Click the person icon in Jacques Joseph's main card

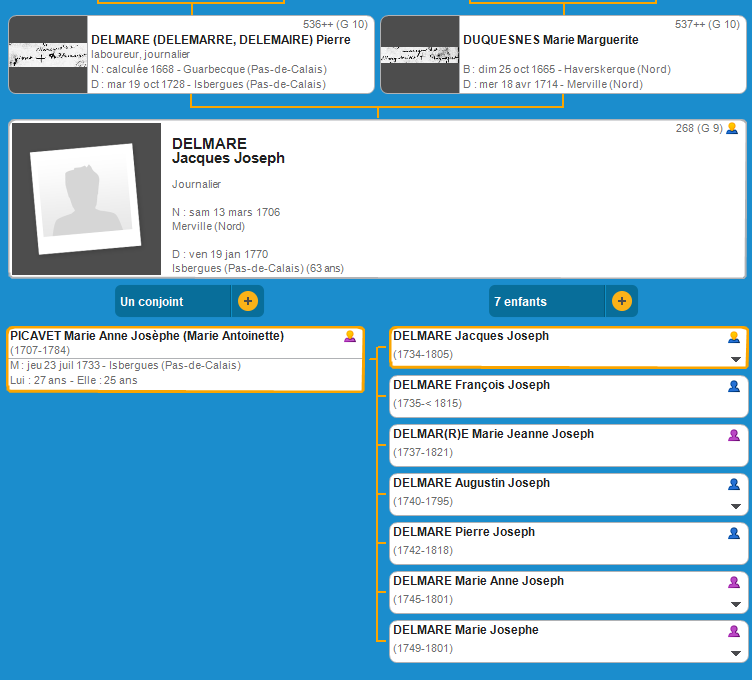(732, 129)
